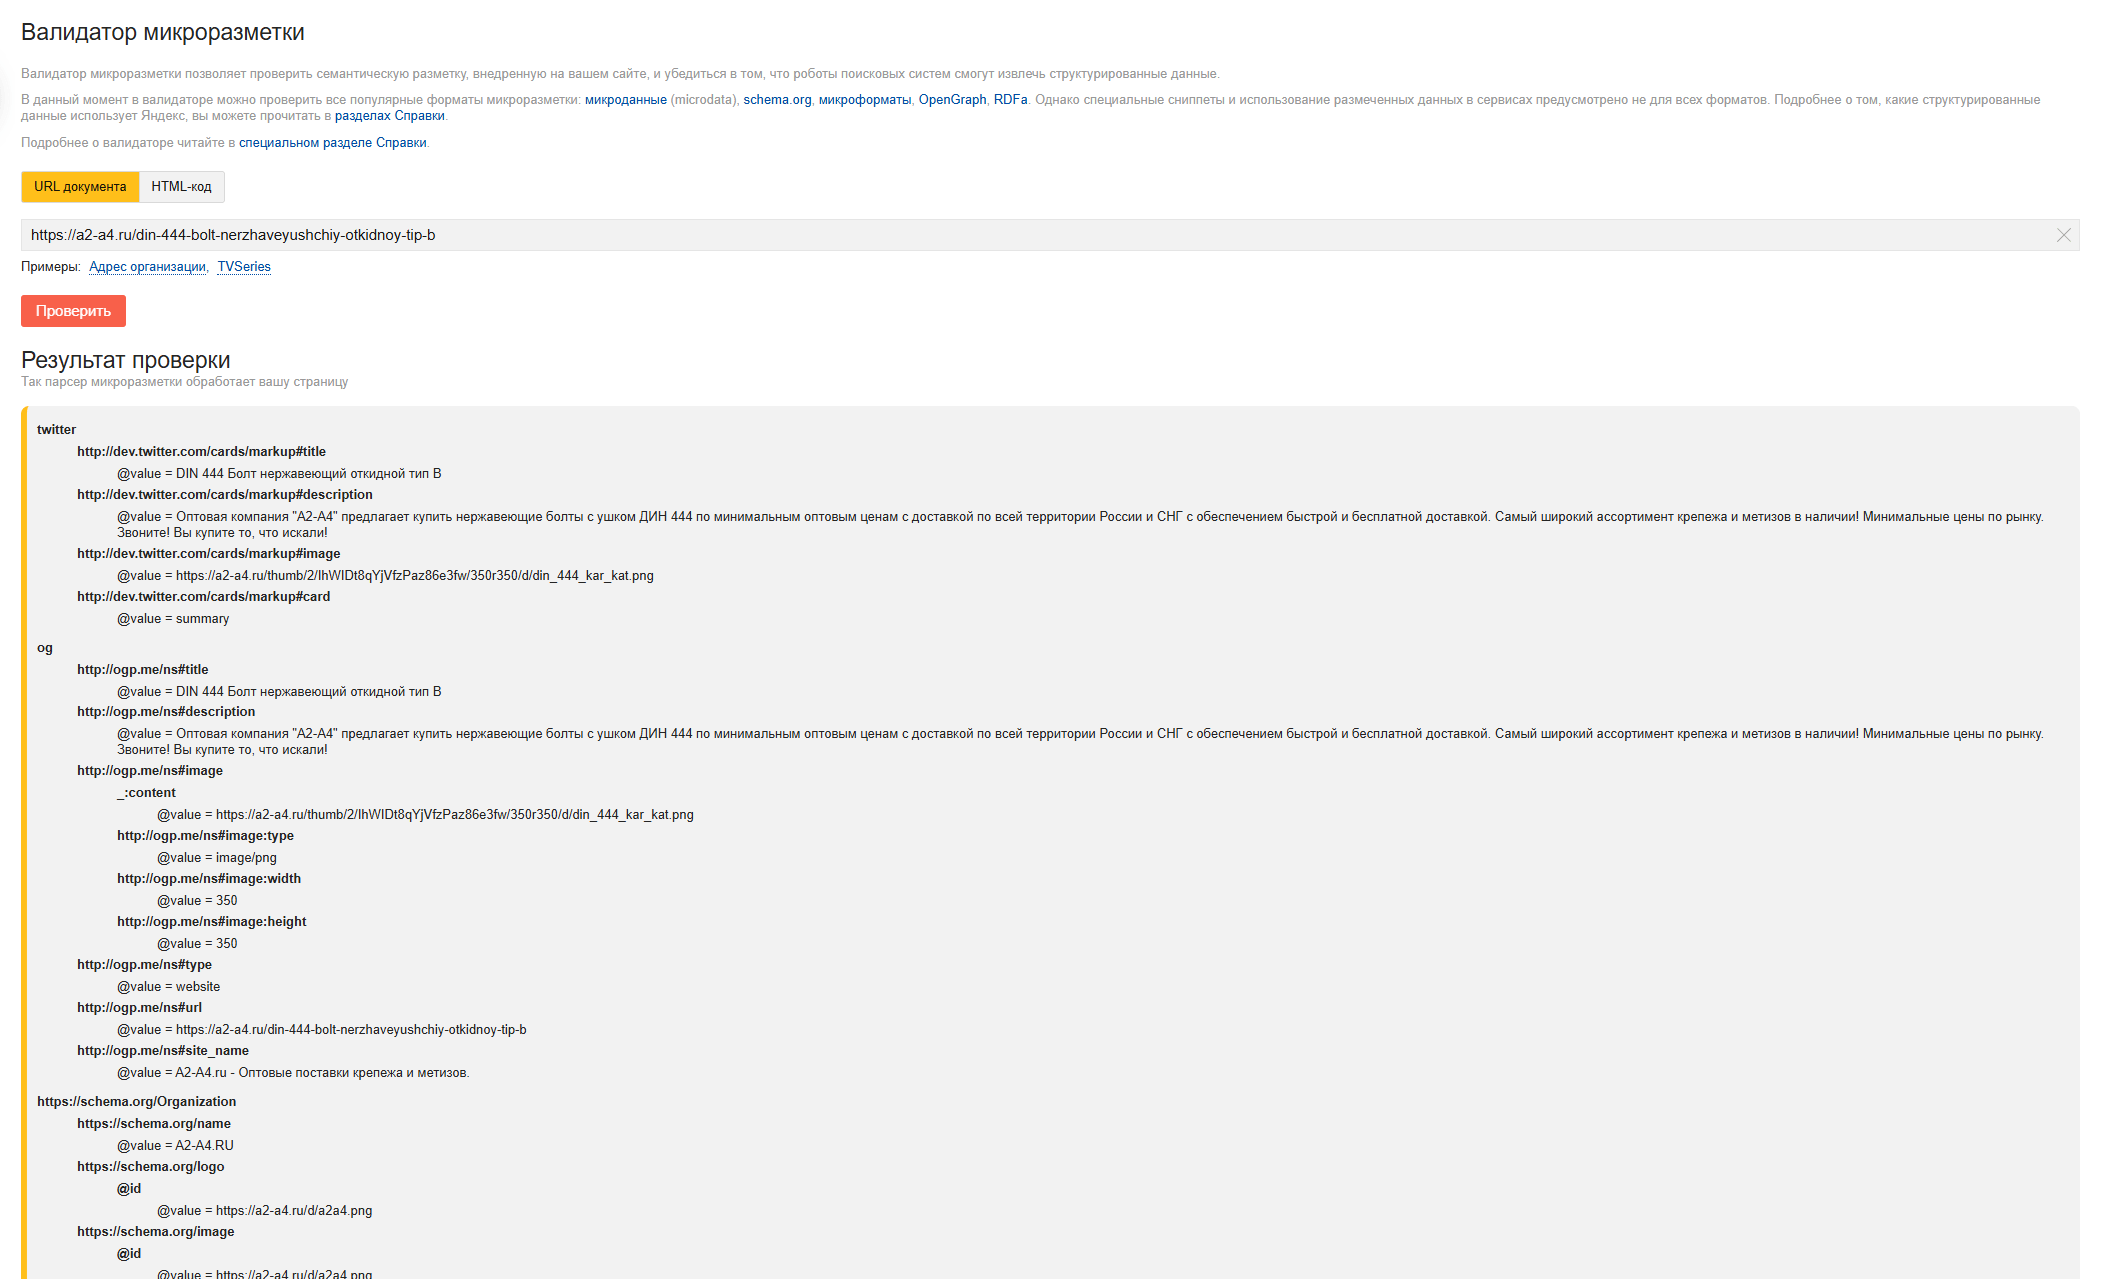Go to разделах Справки link

pyautogui.click(x=389, y=116)
